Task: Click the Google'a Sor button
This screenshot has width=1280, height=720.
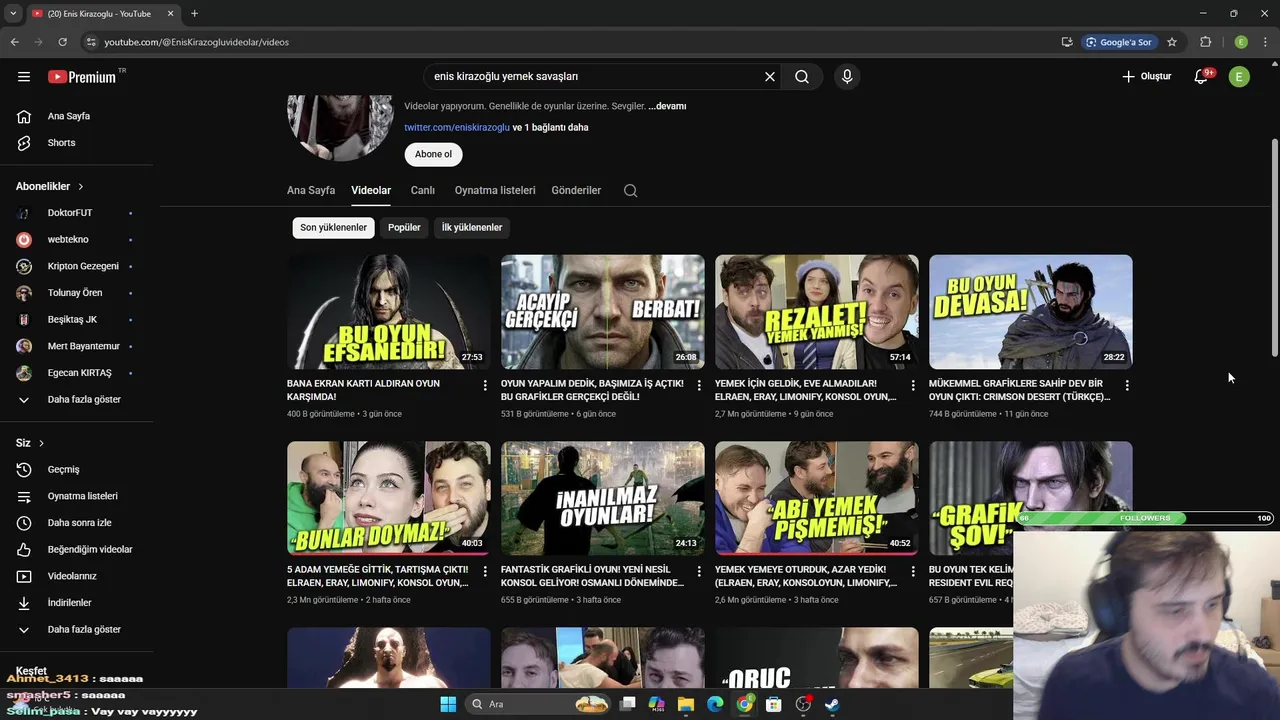Action: 1118,42
